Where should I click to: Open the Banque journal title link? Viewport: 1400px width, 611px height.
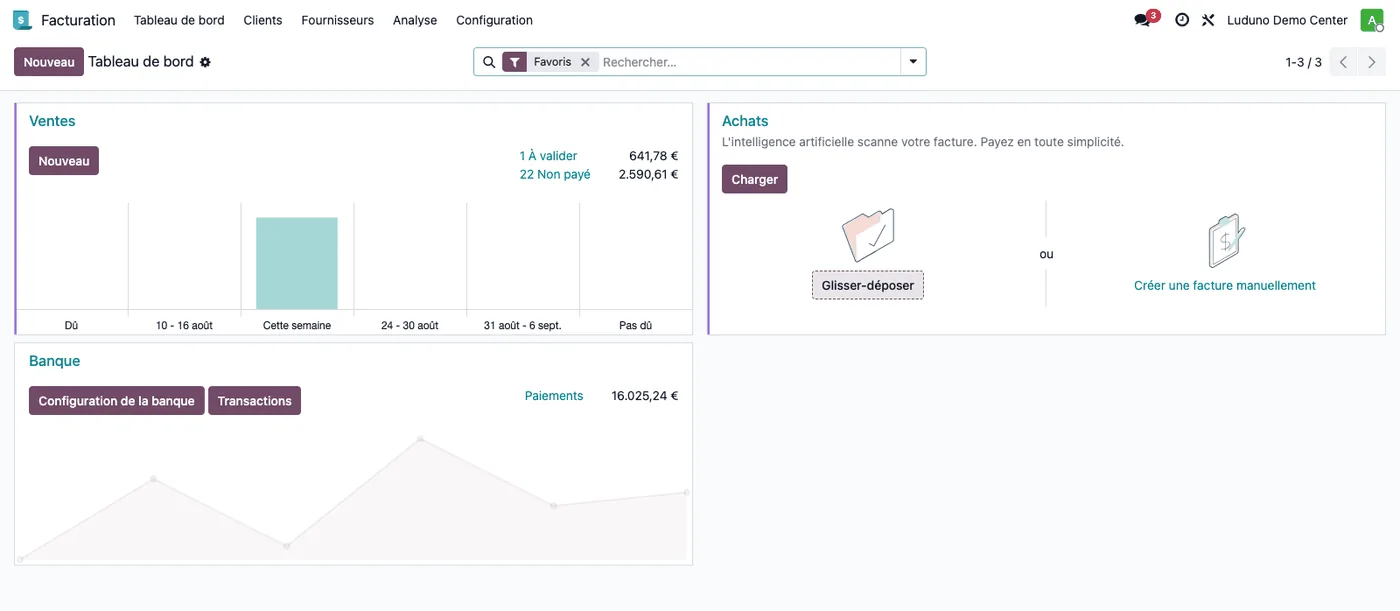point(54,361)
